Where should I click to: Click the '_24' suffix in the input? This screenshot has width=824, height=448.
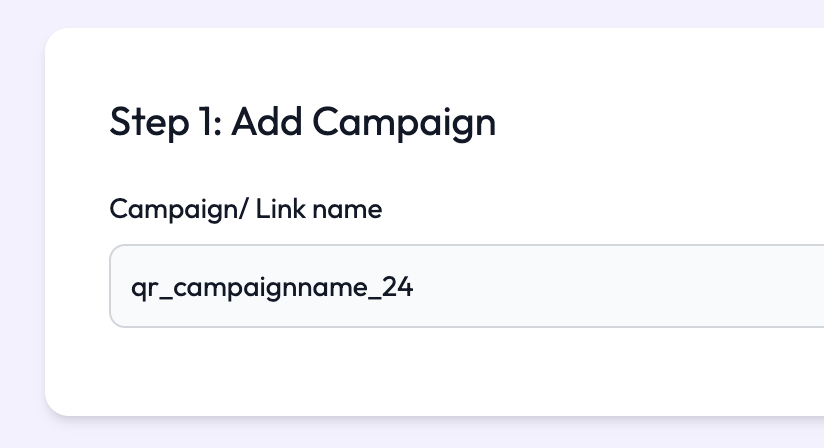(397, 288)
